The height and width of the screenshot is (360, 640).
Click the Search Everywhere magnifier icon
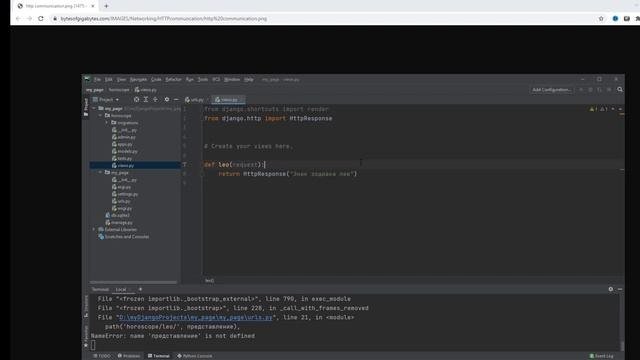tap(620, 90)
